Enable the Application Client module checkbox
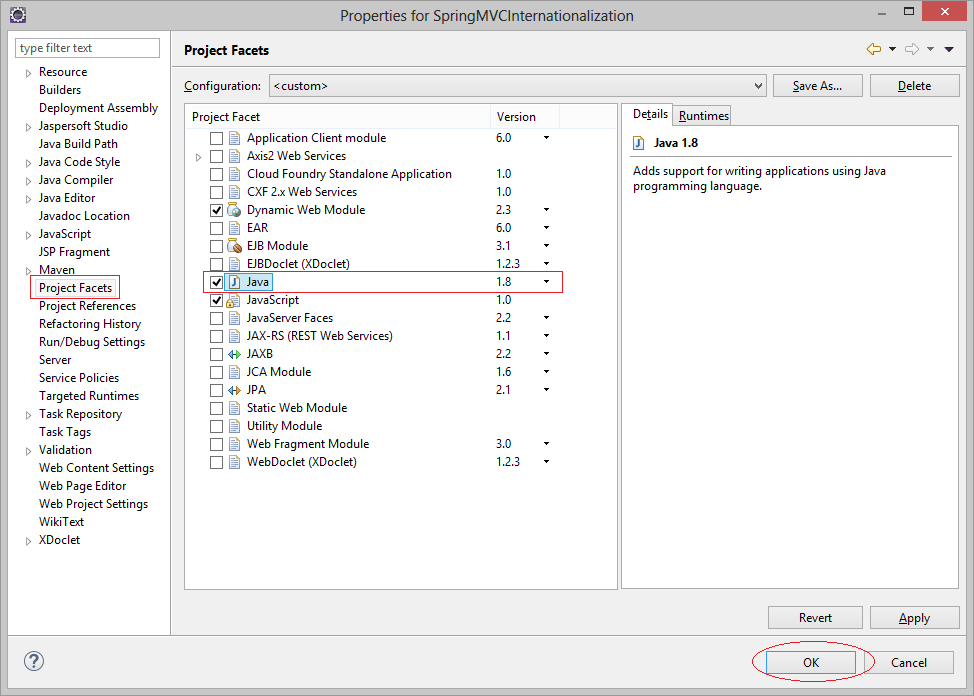This screenshot has width=974, height=696. (x=216, y=138)
